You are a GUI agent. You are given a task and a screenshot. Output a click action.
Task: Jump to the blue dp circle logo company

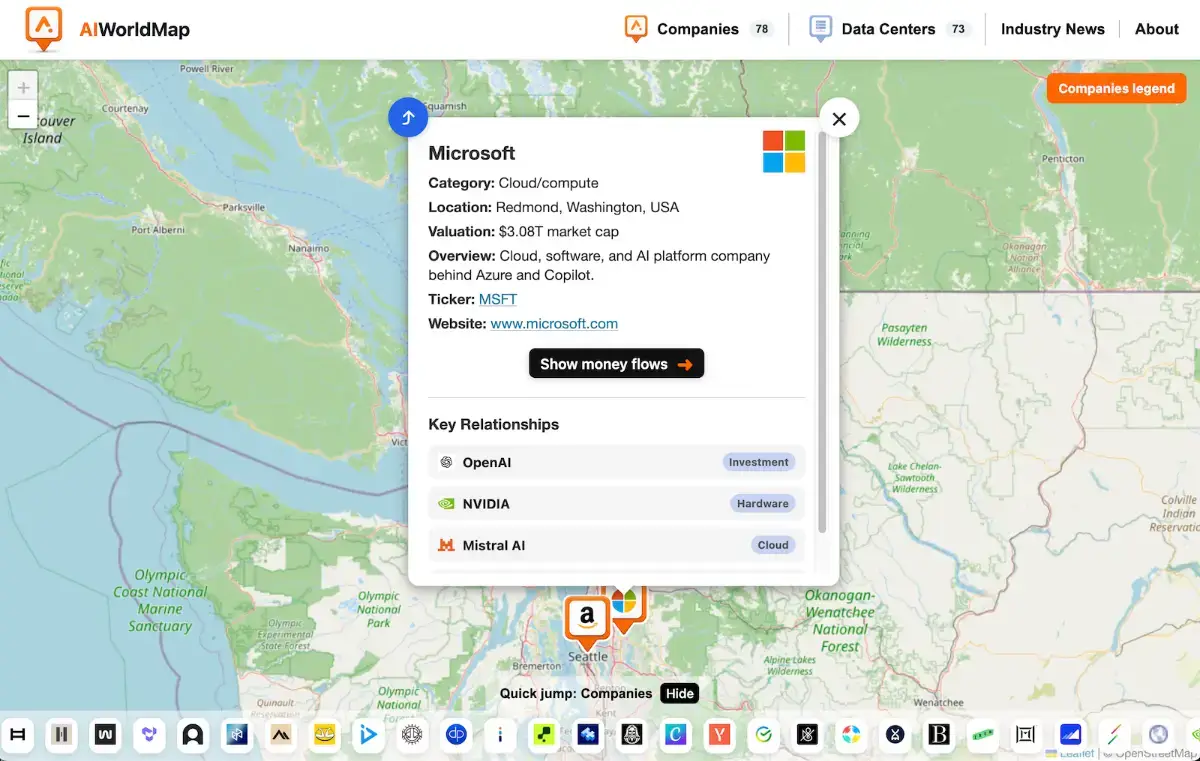click(x=456, y=735)
